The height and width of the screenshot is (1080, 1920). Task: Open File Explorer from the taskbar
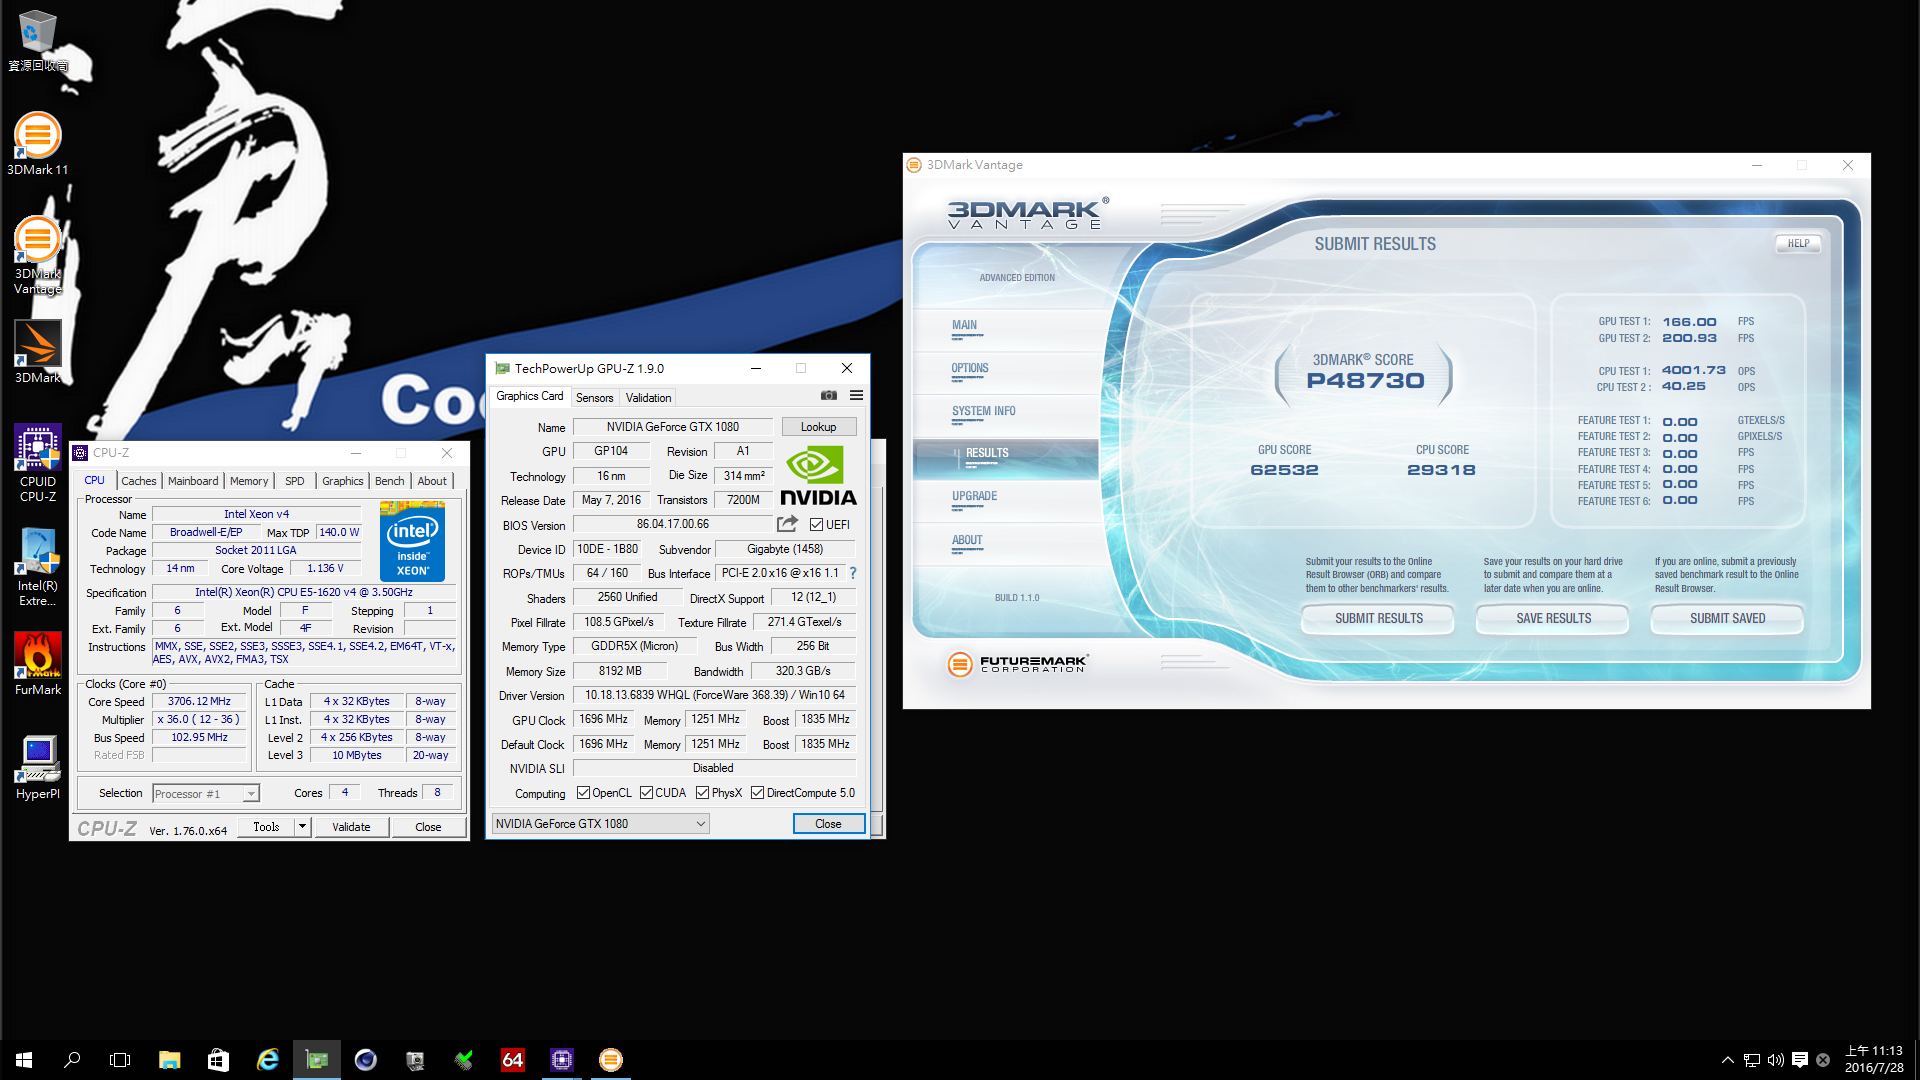coord(169,1060)
